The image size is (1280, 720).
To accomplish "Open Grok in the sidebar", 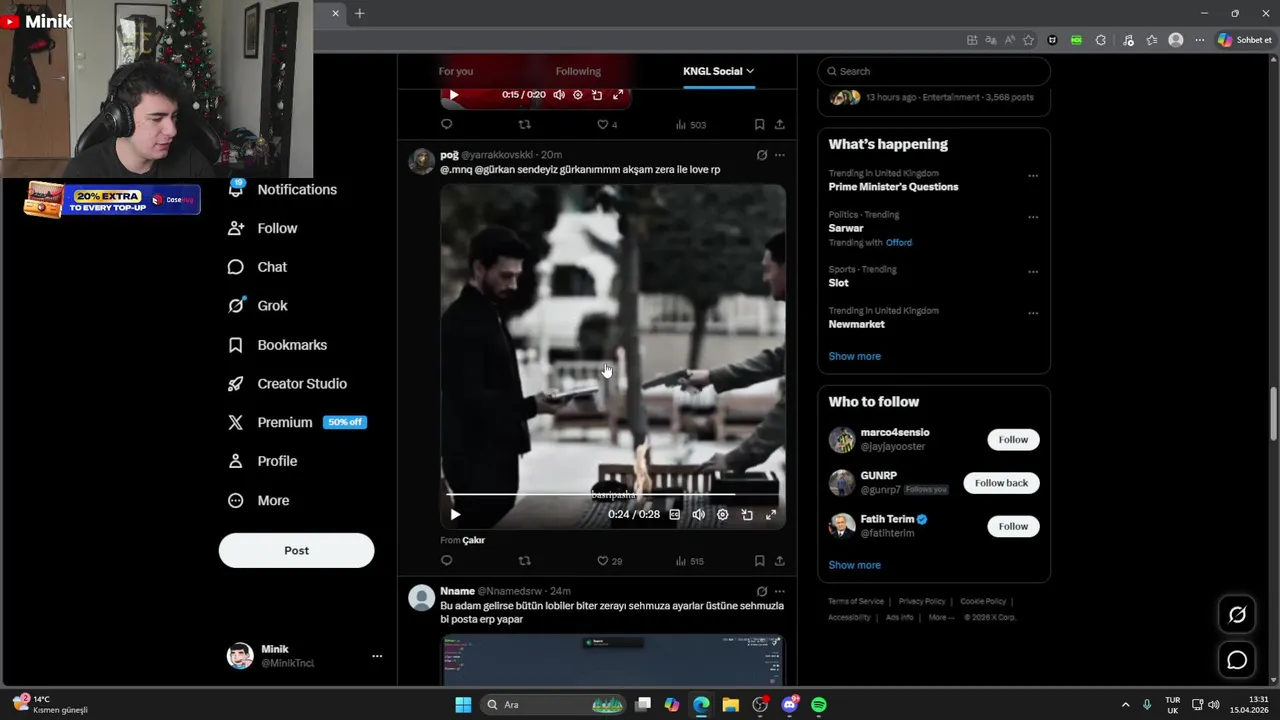I will 258,306.
